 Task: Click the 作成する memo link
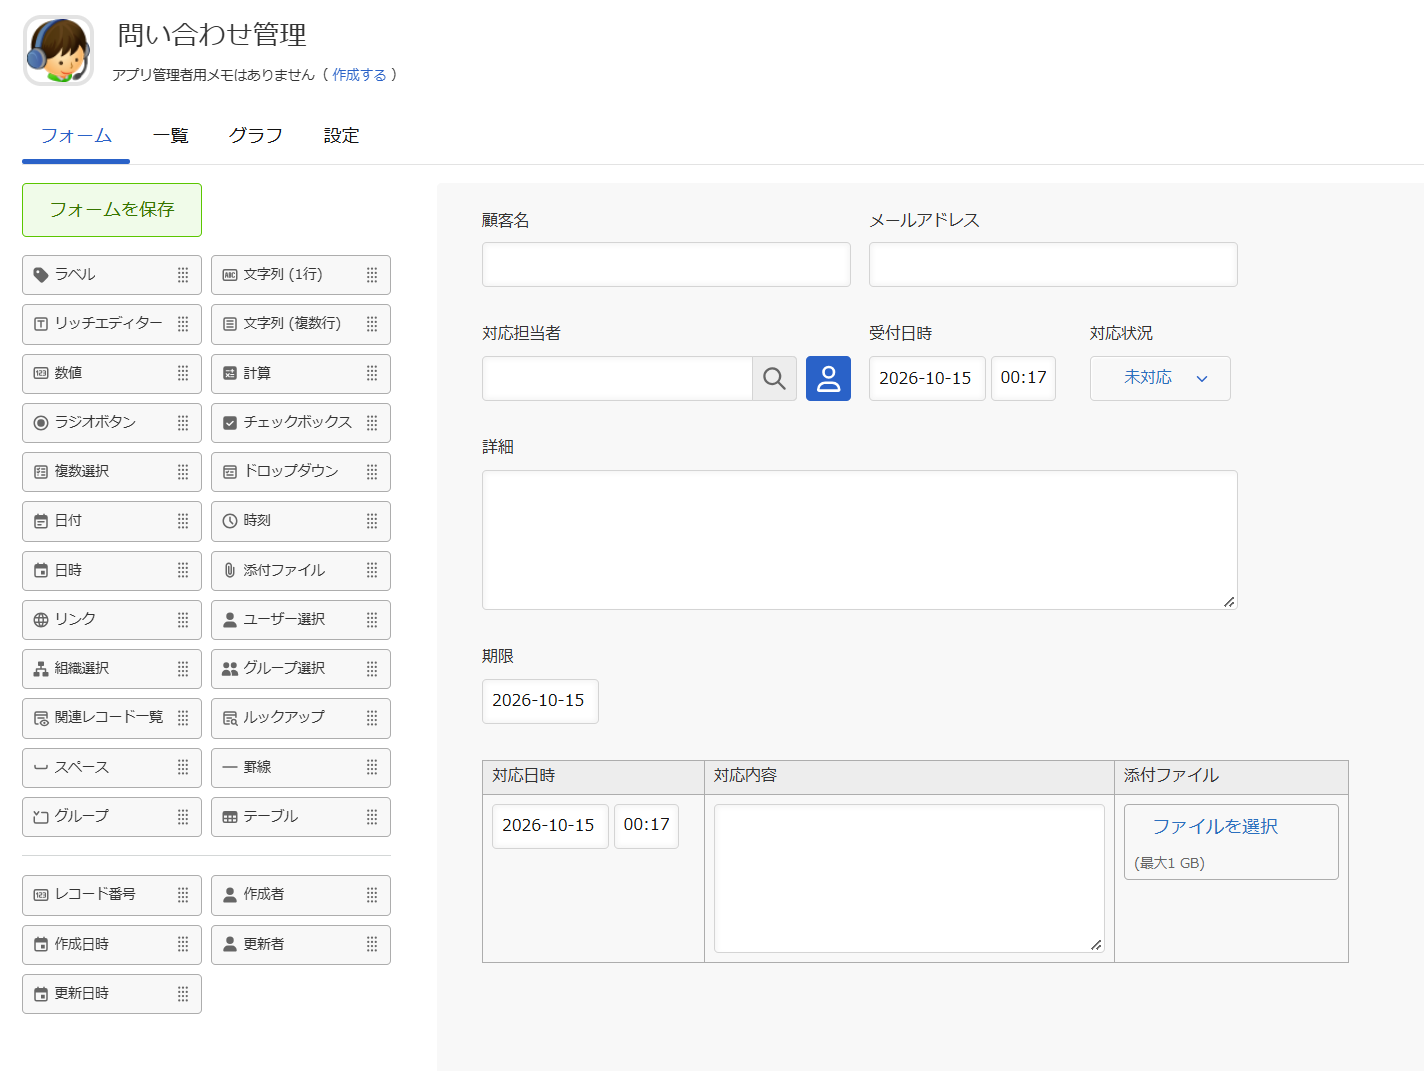coord(359,75)
